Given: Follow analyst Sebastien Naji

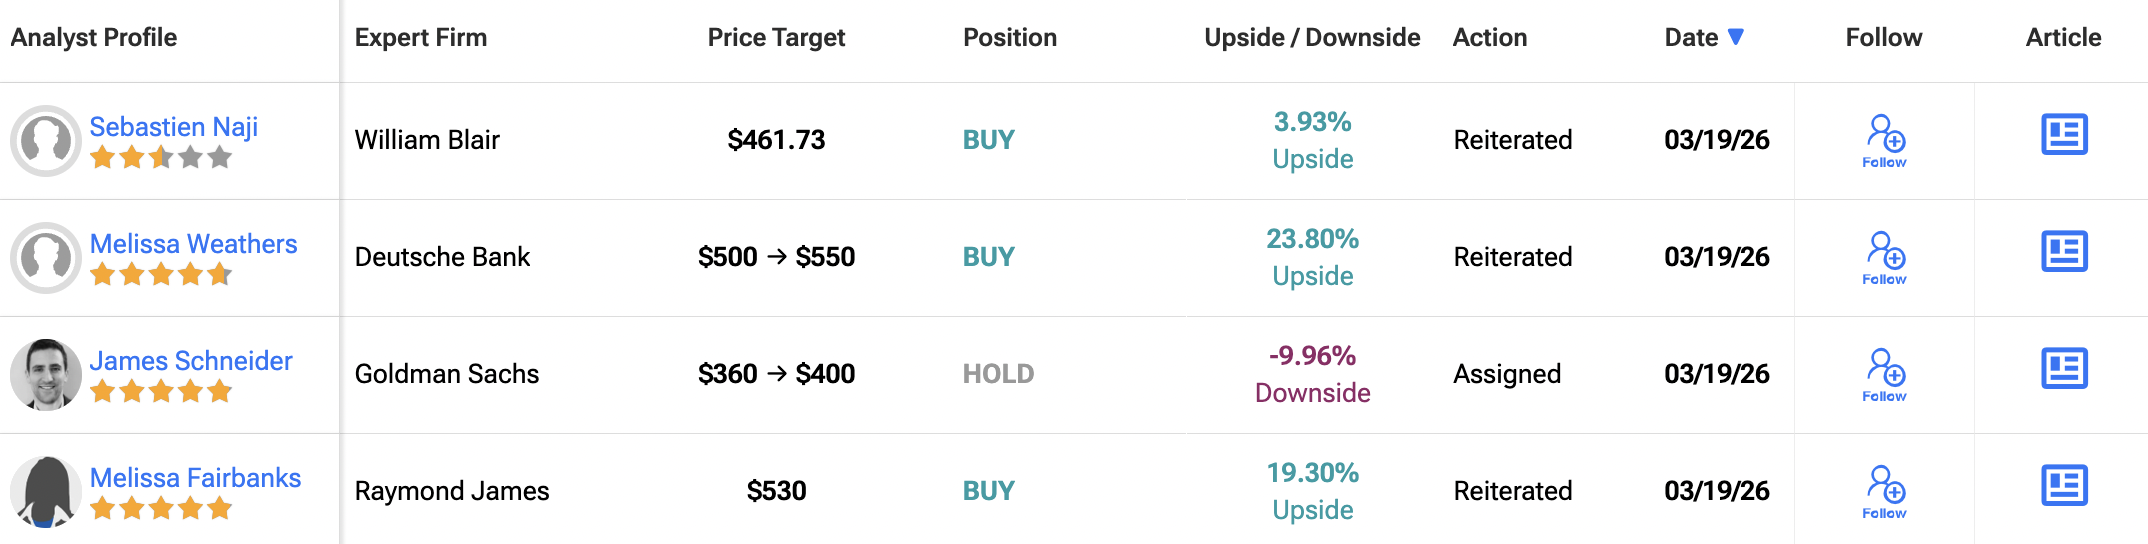Looking at the screenshot, I should [x=1885, y=141].
